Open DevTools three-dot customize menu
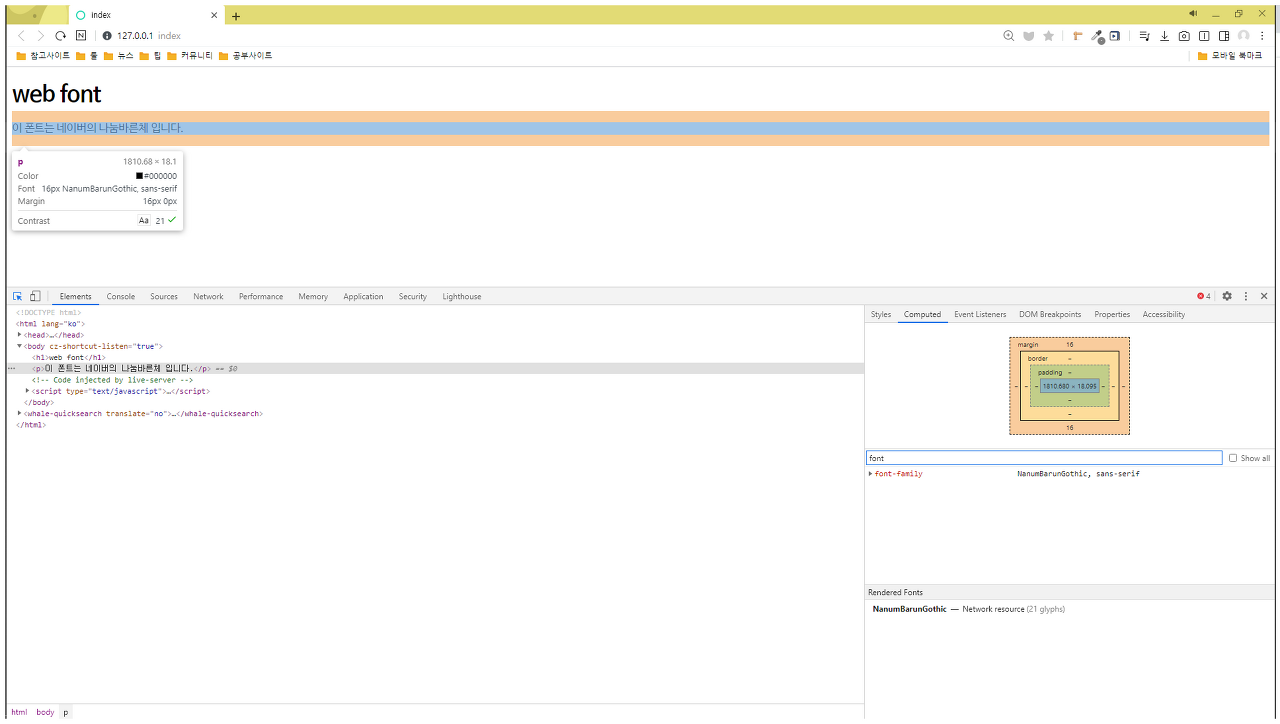This screenshot has height=724, width=1280. pyautogui.click(x=1246, y=296)
